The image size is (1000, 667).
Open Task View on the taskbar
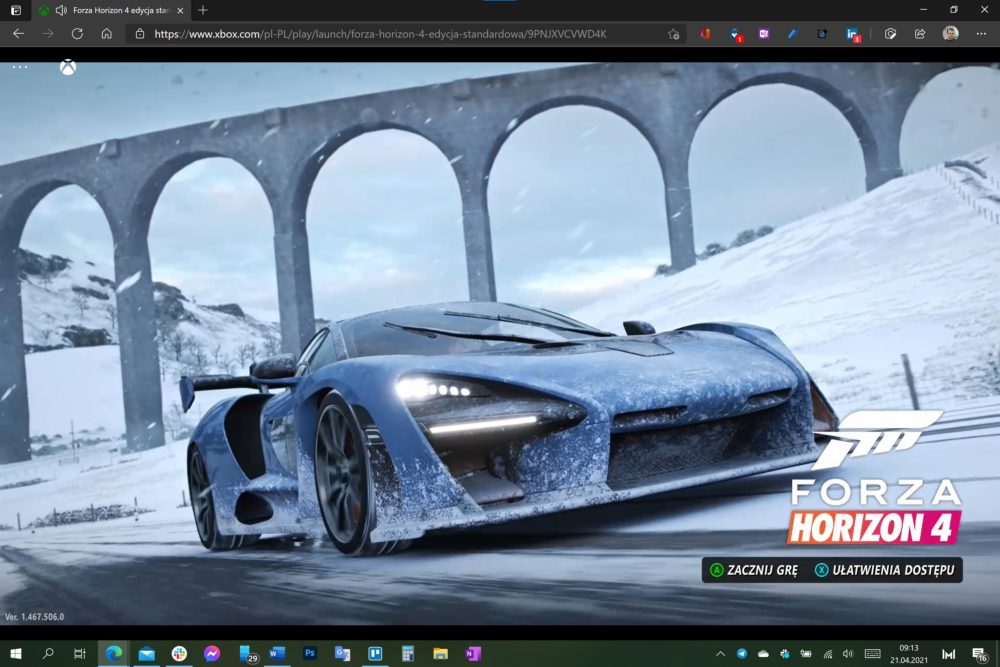pos(80,654)
